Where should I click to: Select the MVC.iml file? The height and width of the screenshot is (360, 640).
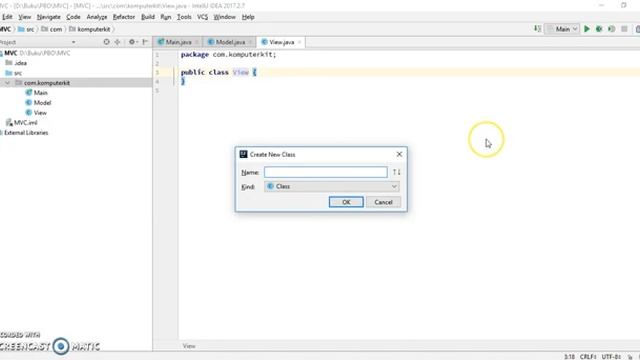pos(22,122)
